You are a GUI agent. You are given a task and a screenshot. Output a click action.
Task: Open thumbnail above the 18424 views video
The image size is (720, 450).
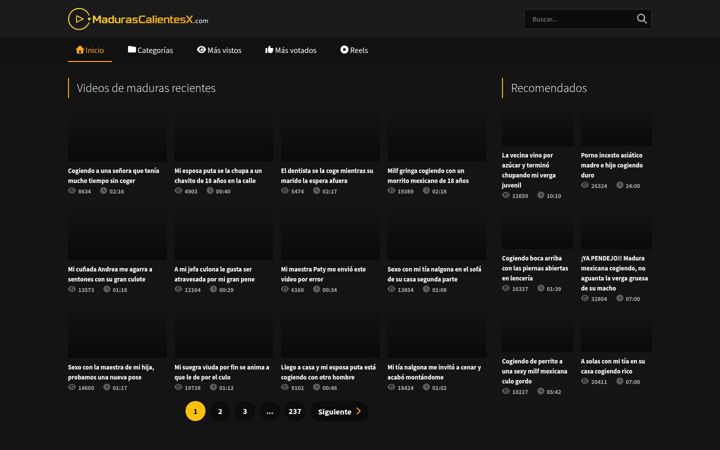(437, 333)
